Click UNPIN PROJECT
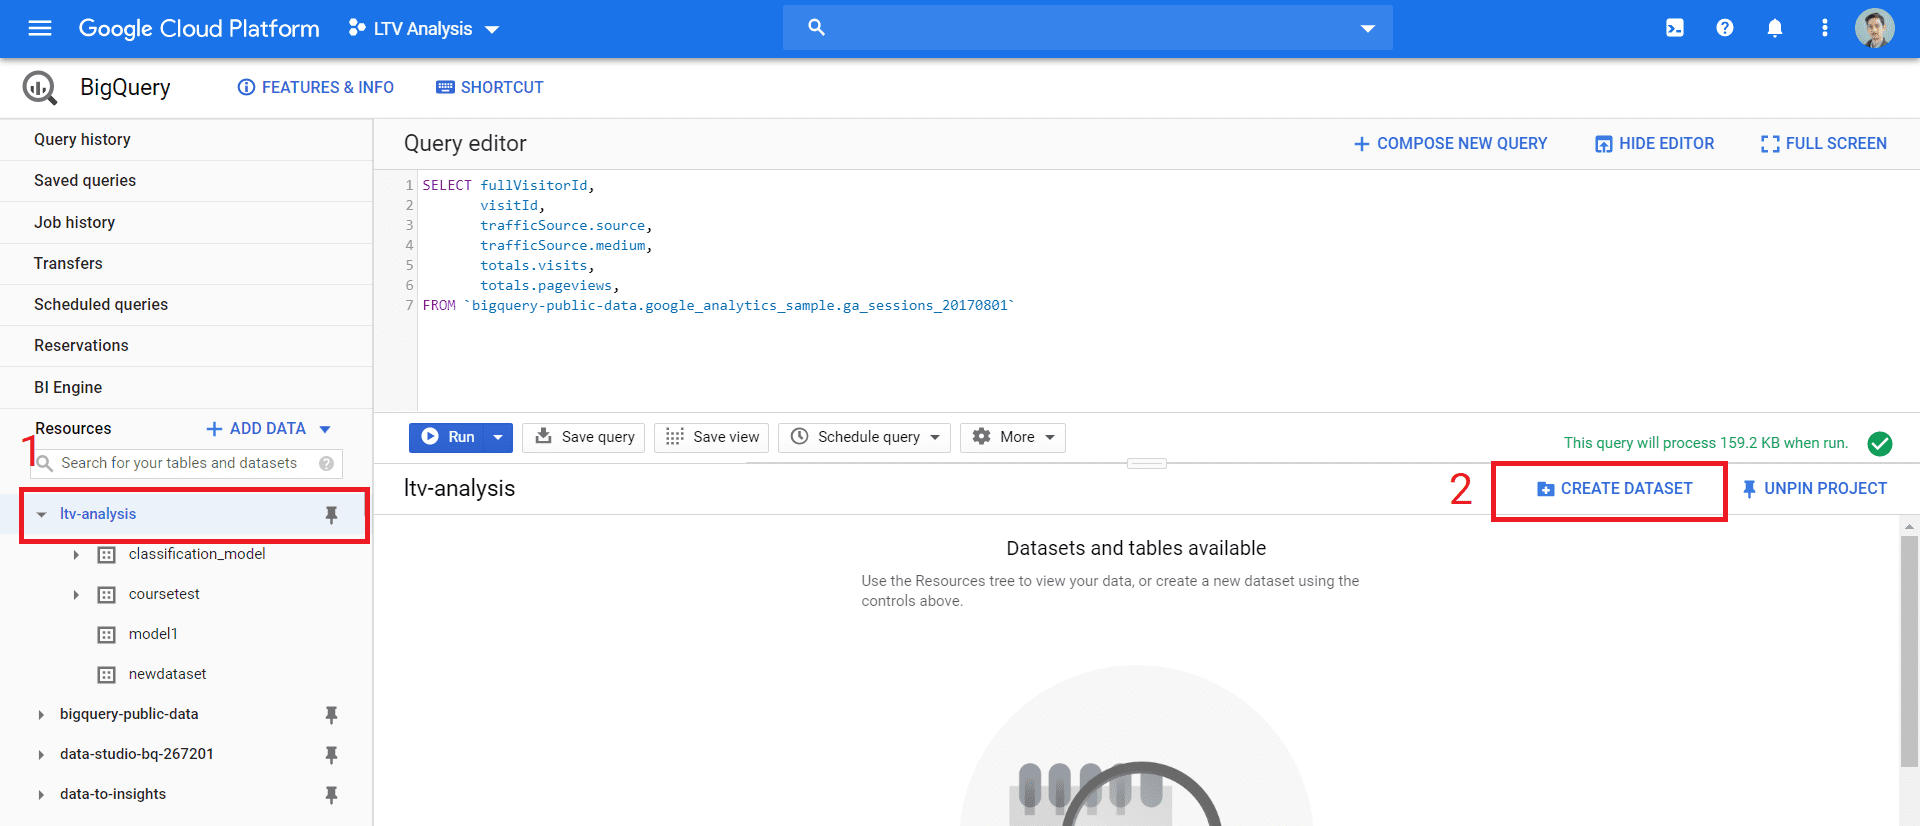Image resolution: width=1920 pixels, height=826 pixels. [x=1814, y=489]
